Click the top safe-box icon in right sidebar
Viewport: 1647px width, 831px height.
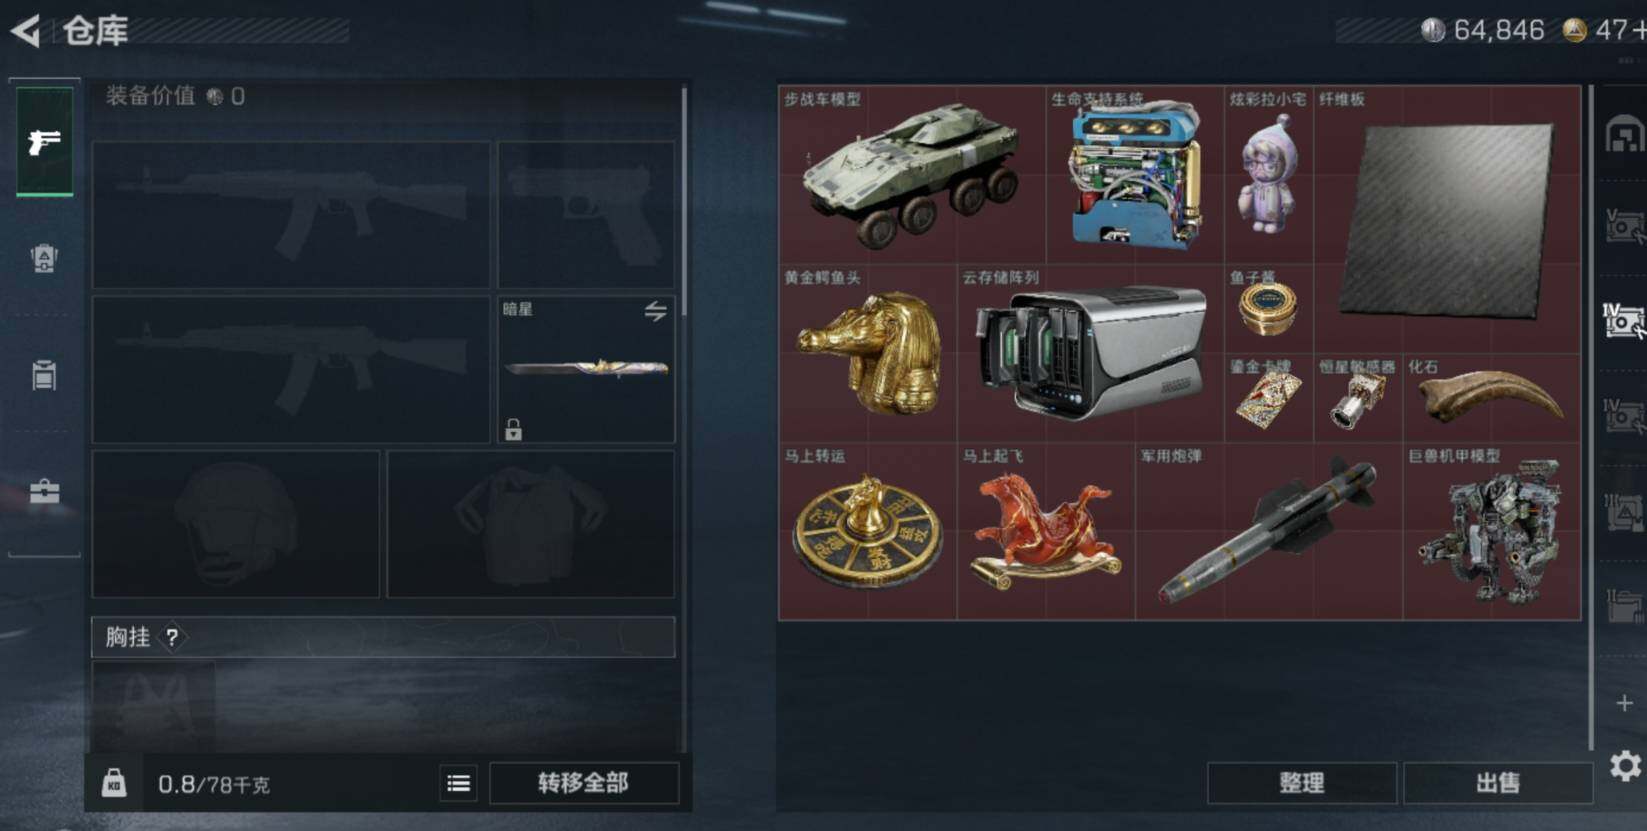point(1624,134)
